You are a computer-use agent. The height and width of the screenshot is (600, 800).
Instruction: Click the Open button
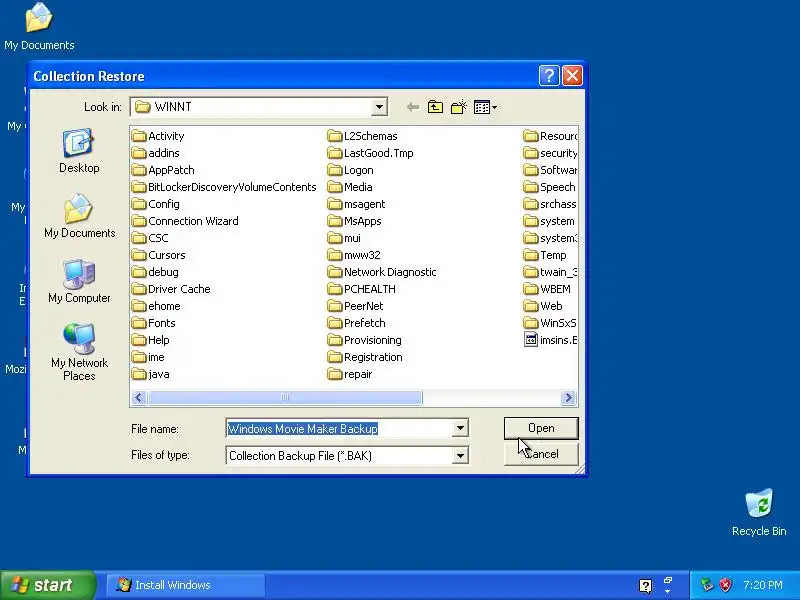point(541,428)
